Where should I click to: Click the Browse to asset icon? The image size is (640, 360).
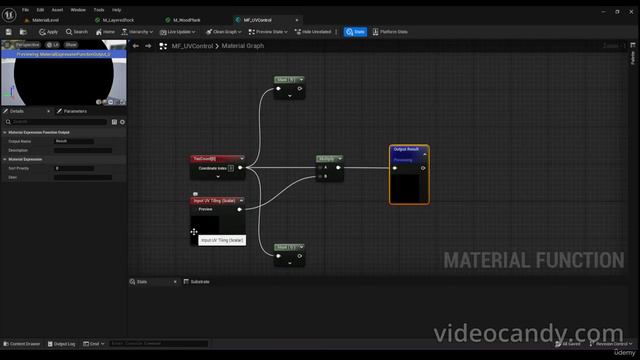click(23, 32)
